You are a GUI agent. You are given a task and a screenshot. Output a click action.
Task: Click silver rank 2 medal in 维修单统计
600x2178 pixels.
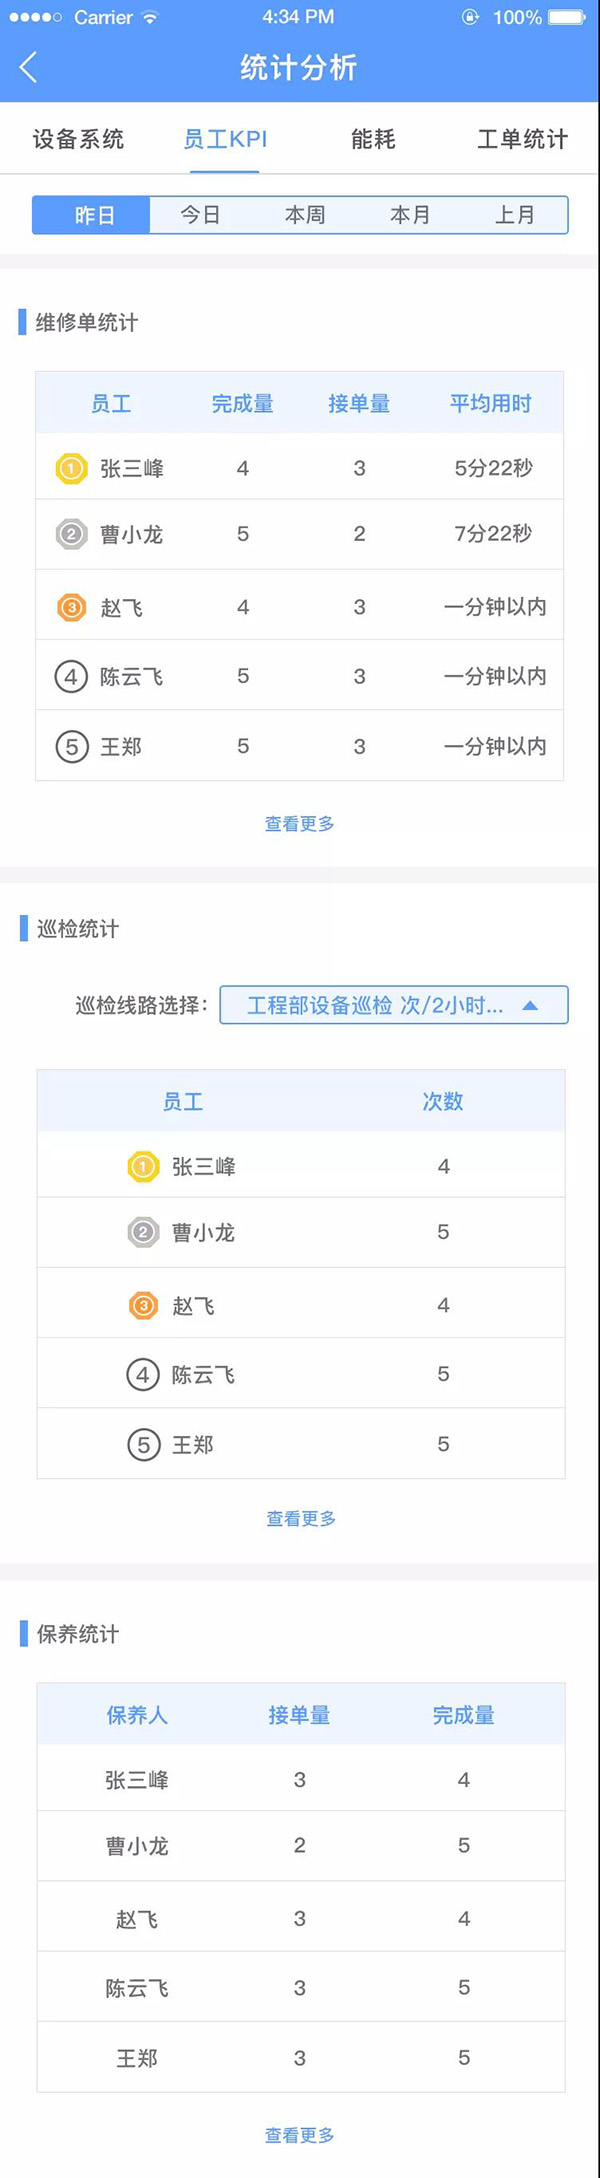tap(71, 534)
